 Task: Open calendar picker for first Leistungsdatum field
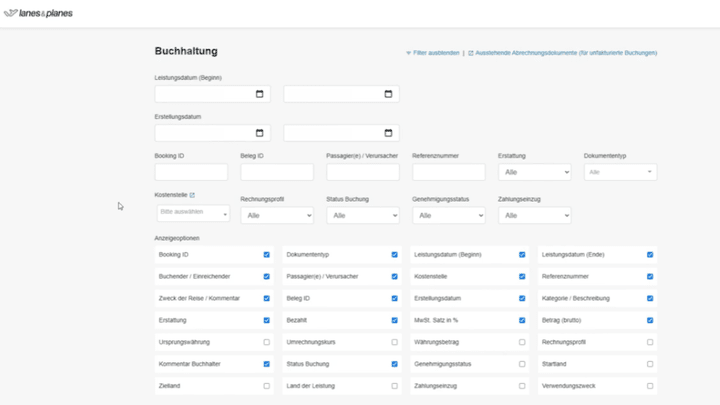coord(260,94)
